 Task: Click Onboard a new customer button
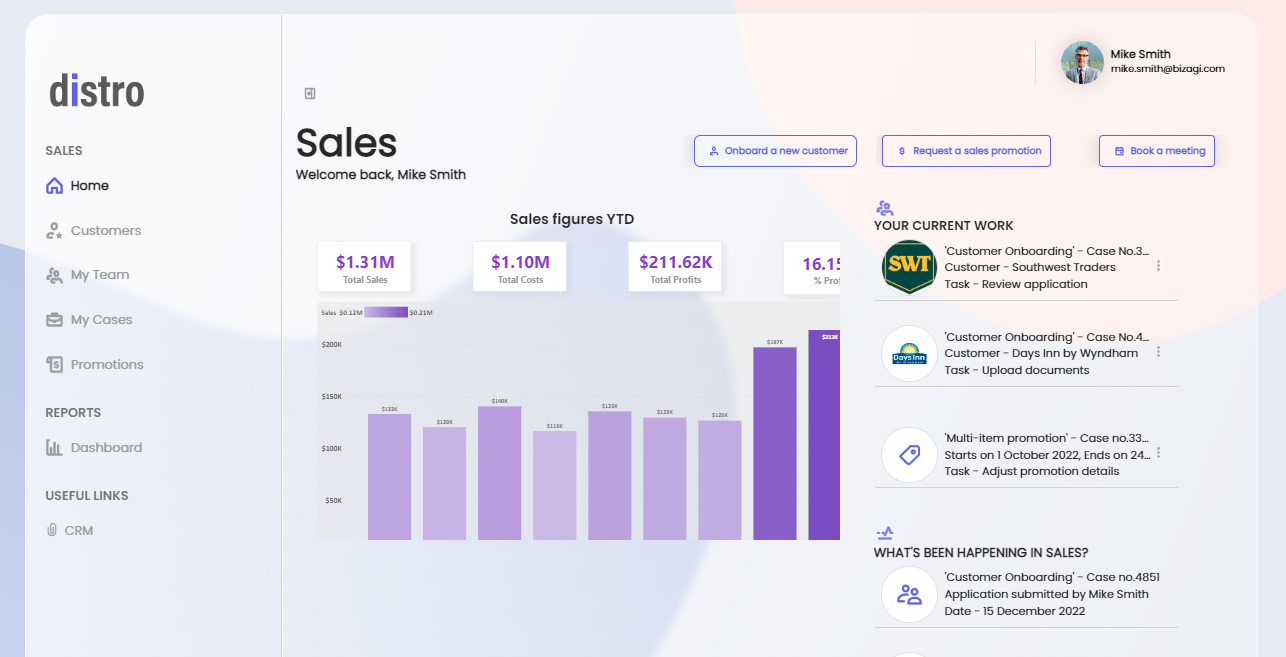pyautogui.click(x=775, y=151)
